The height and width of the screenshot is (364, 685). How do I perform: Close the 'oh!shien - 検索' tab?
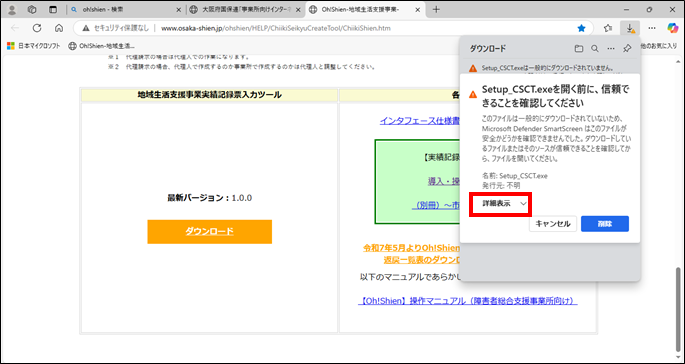tap(178, 10)
